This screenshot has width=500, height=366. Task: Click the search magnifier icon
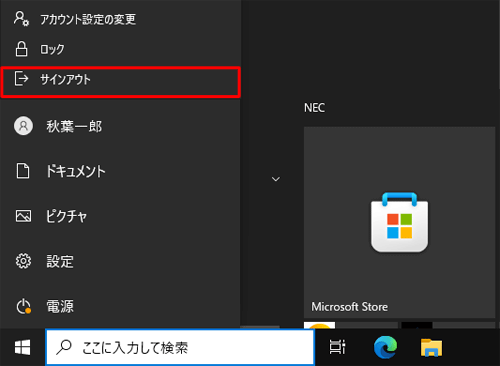[64, 347]
